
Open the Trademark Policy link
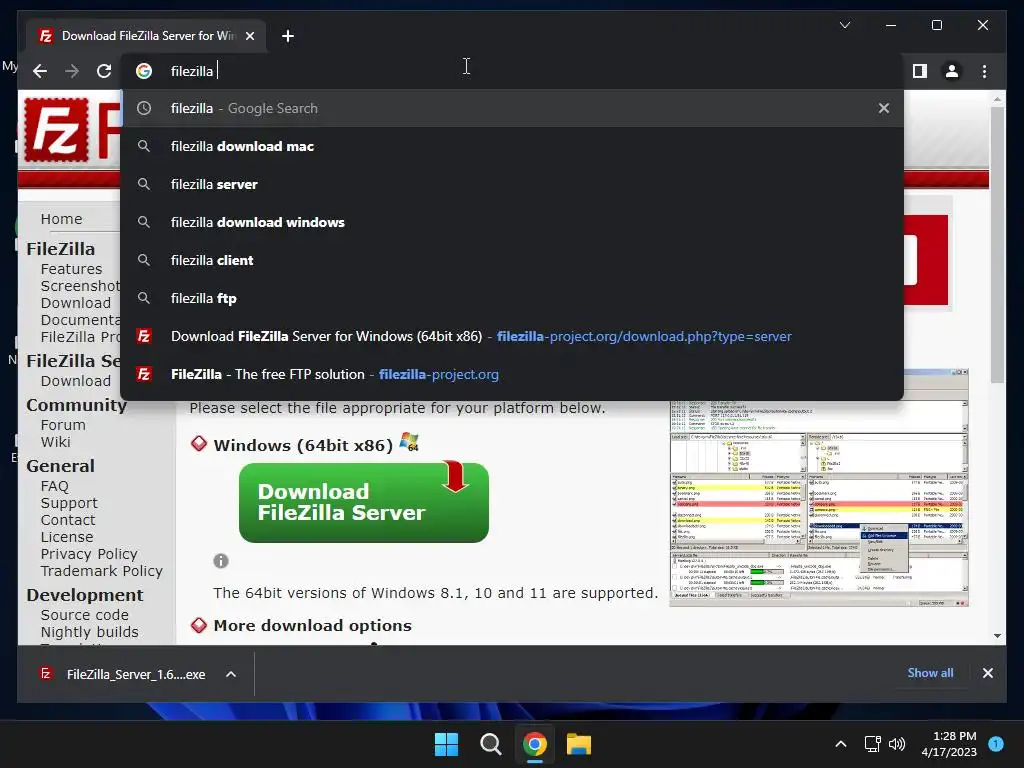click(x=101, y=571)
